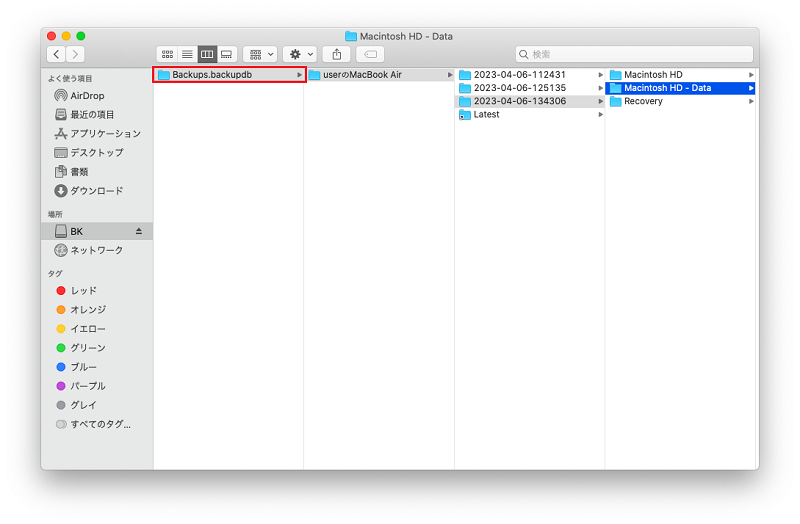Click the search field
Viewport: 800px width, 524px height.
634,54
